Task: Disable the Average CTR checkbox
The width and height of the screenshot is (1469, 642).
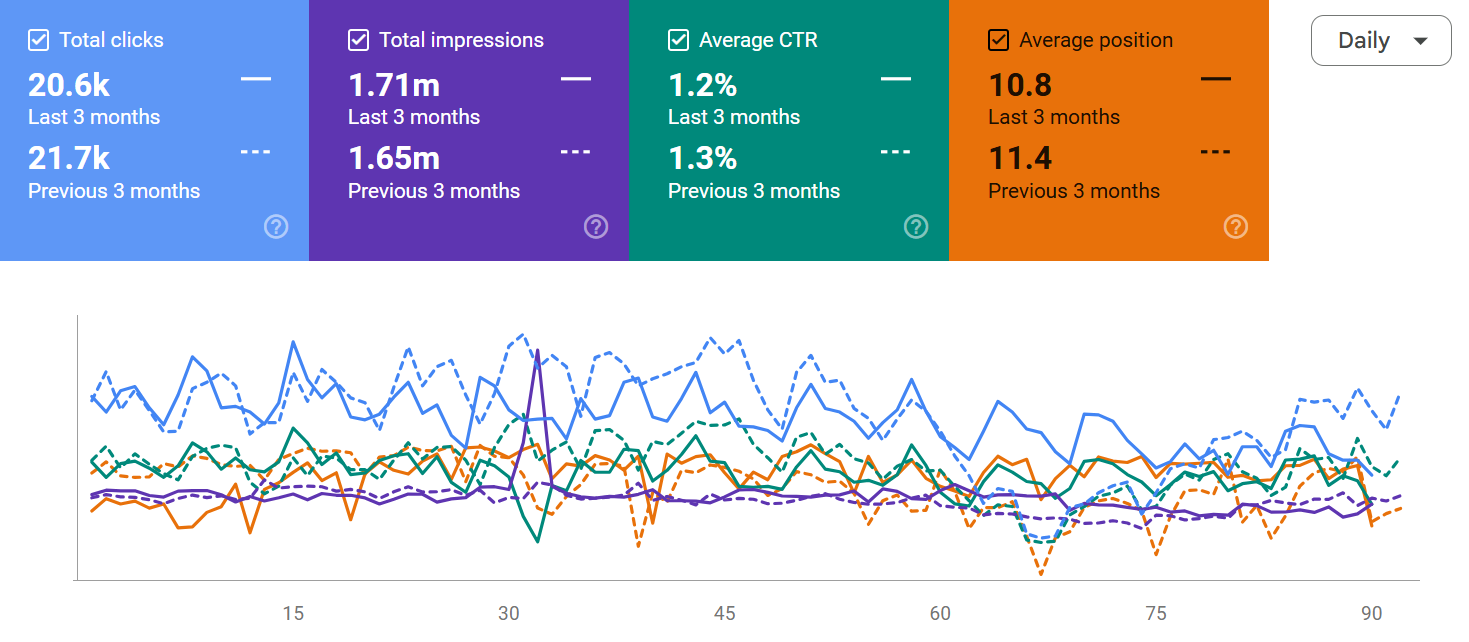Action: point(679,40)
